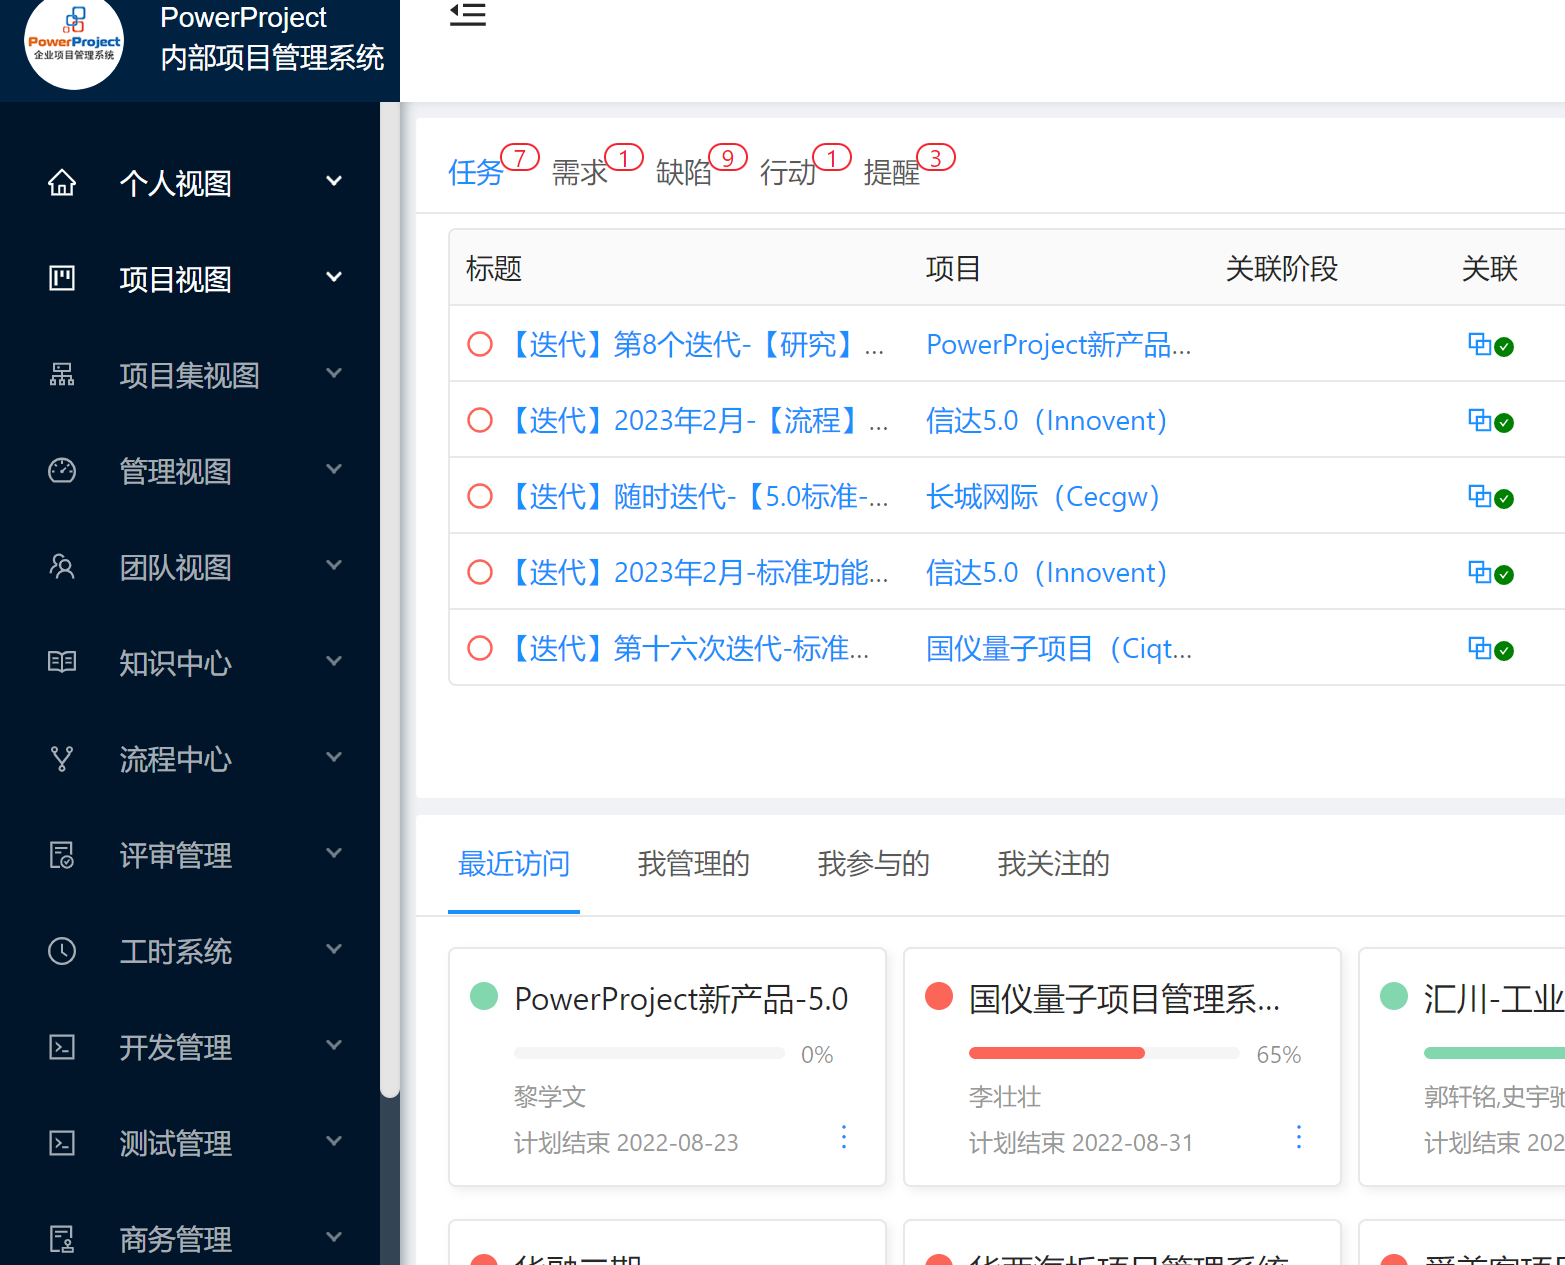Select the 我关注的 tab
Viewport: 1565px width, 1265px height.
[x=1054, y=864]
